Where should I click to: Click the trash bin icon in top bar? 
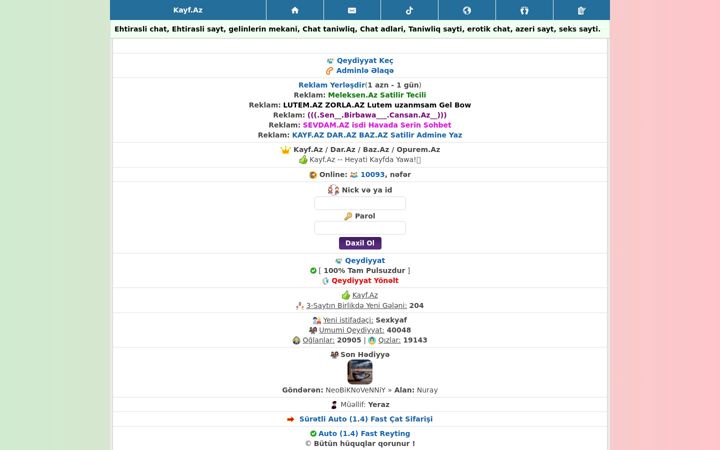(581, 10)
